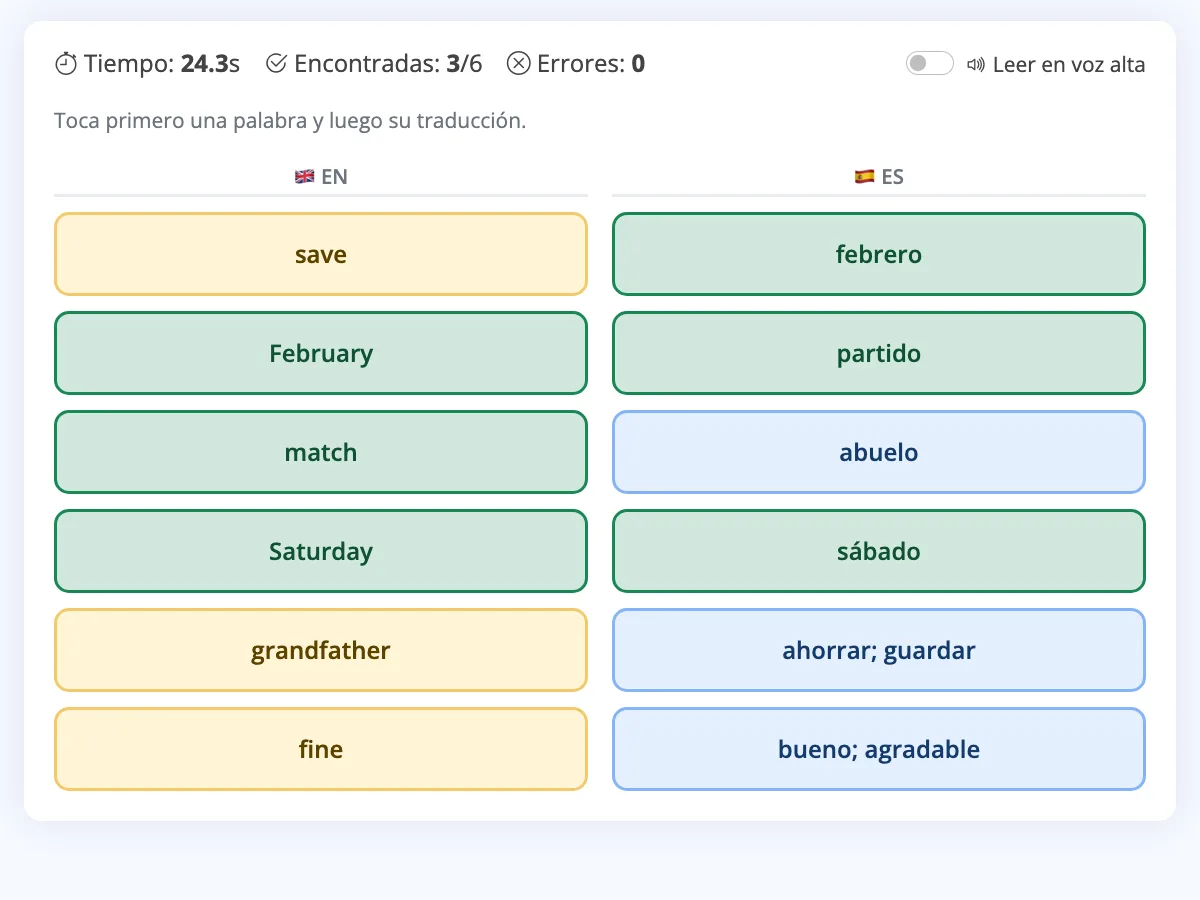Screen dimensions: 1200x900
Task: Click the Encontradas 3/6 counter text
Action: tap(388, 64)
